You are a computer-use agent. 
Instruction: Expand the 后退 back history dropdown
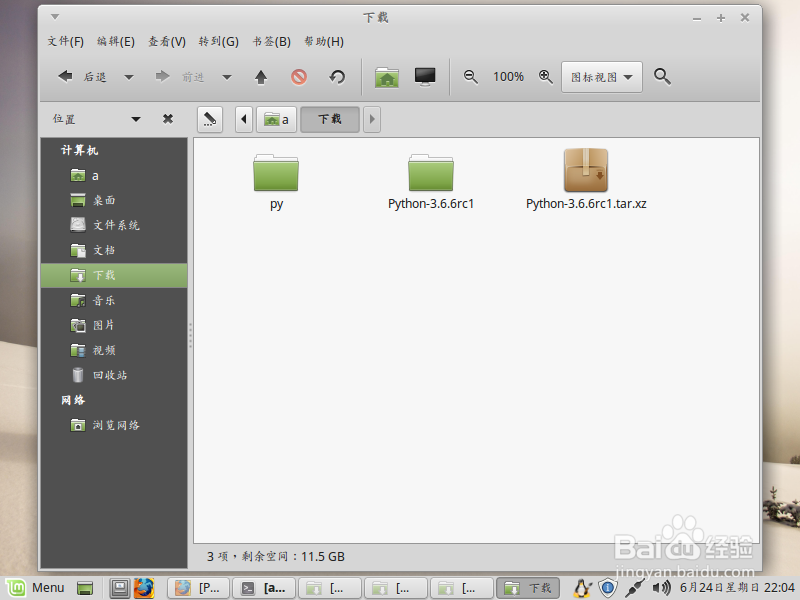(x=127, y=76)
